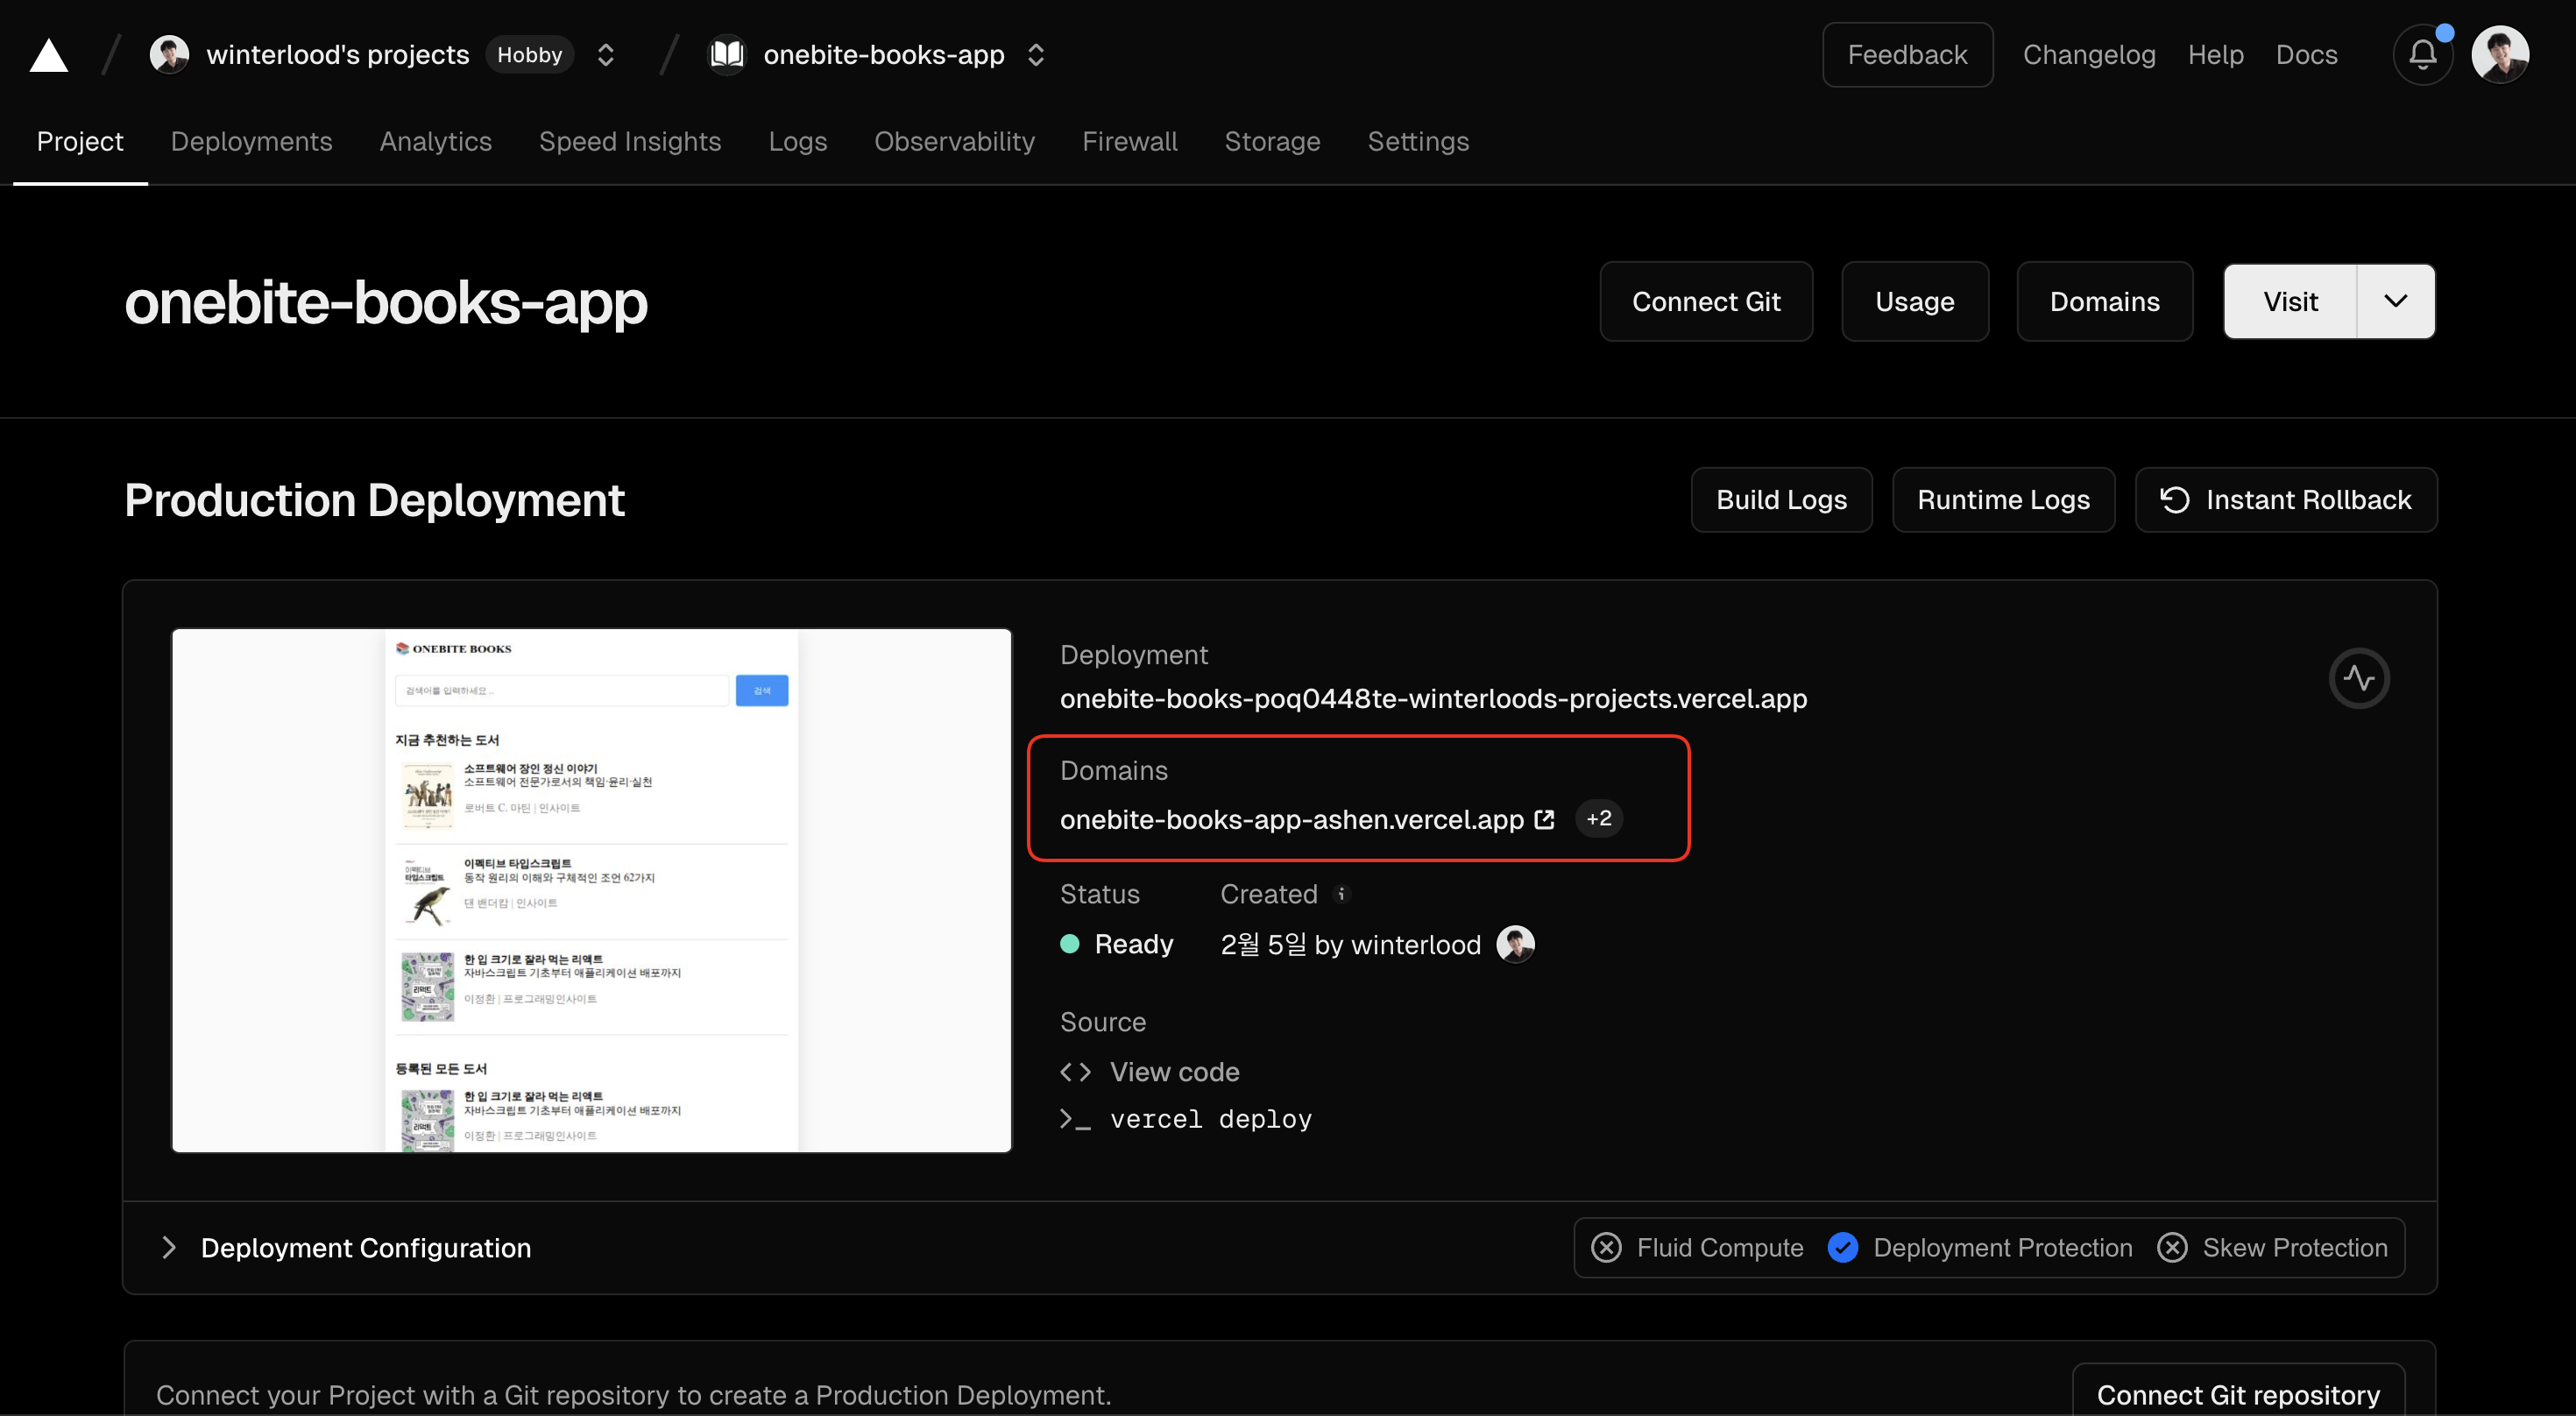Click the Visit button

coord(2290,301)
